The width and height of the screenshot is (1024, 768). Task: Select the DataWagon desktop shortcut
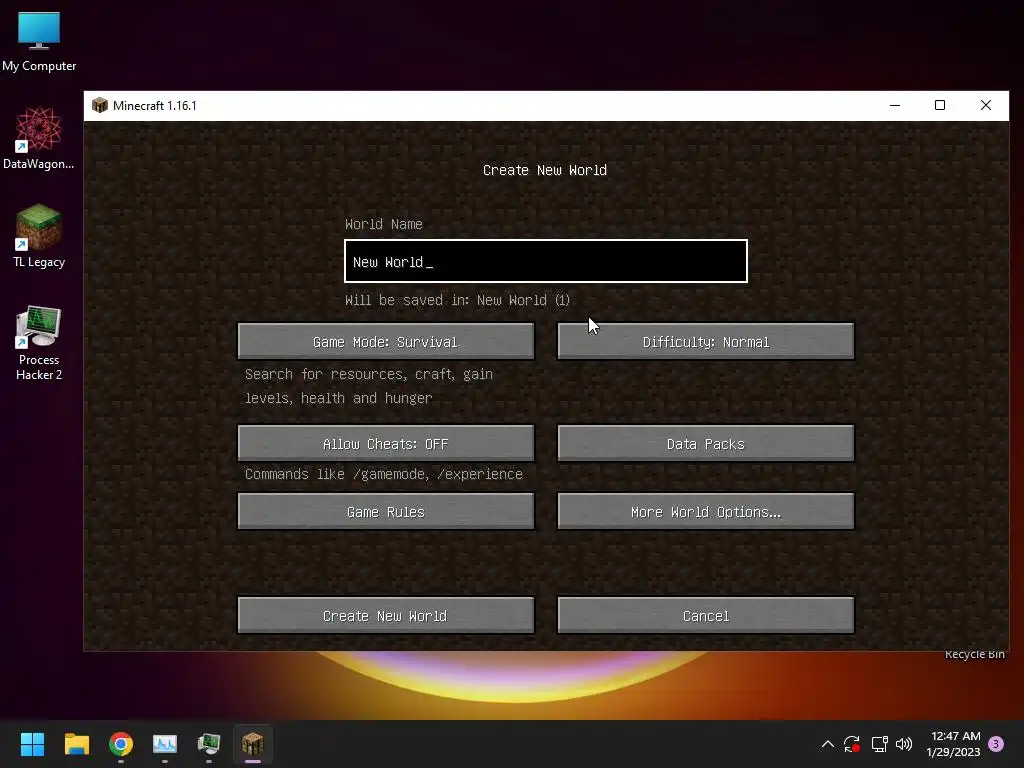point(39,138)
